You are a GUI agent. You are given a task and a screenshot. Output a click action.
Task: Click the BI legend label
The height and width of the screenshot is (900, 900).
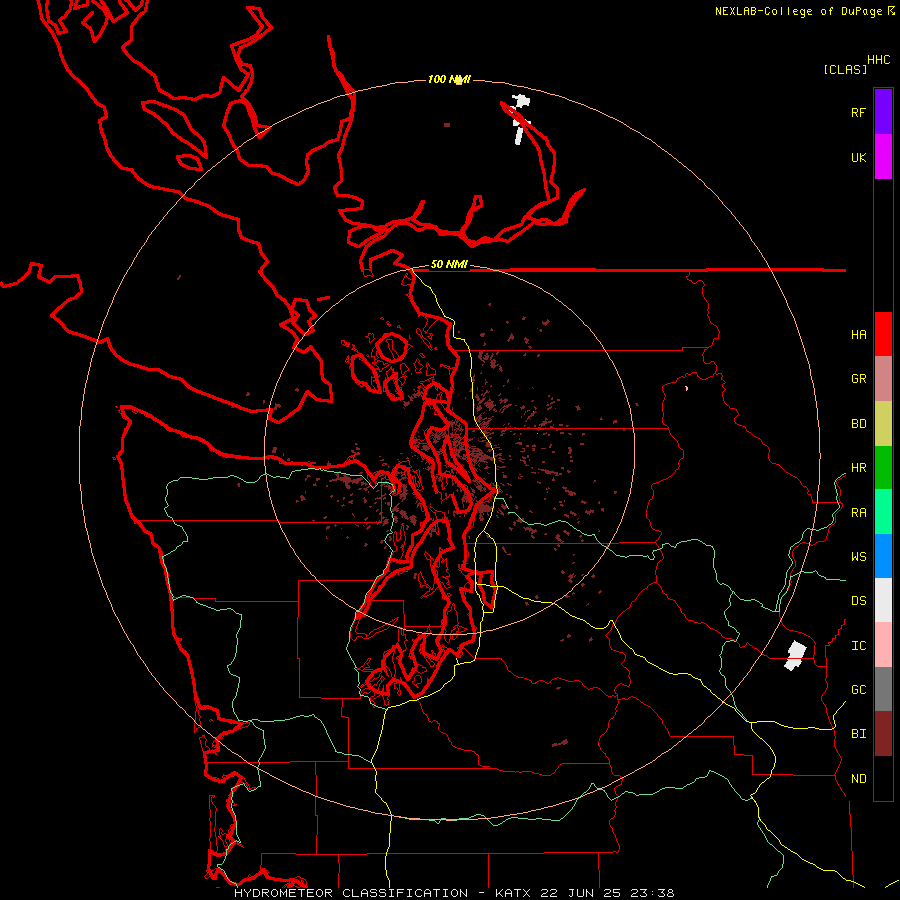pyautogui.click(x=858, y=734)
